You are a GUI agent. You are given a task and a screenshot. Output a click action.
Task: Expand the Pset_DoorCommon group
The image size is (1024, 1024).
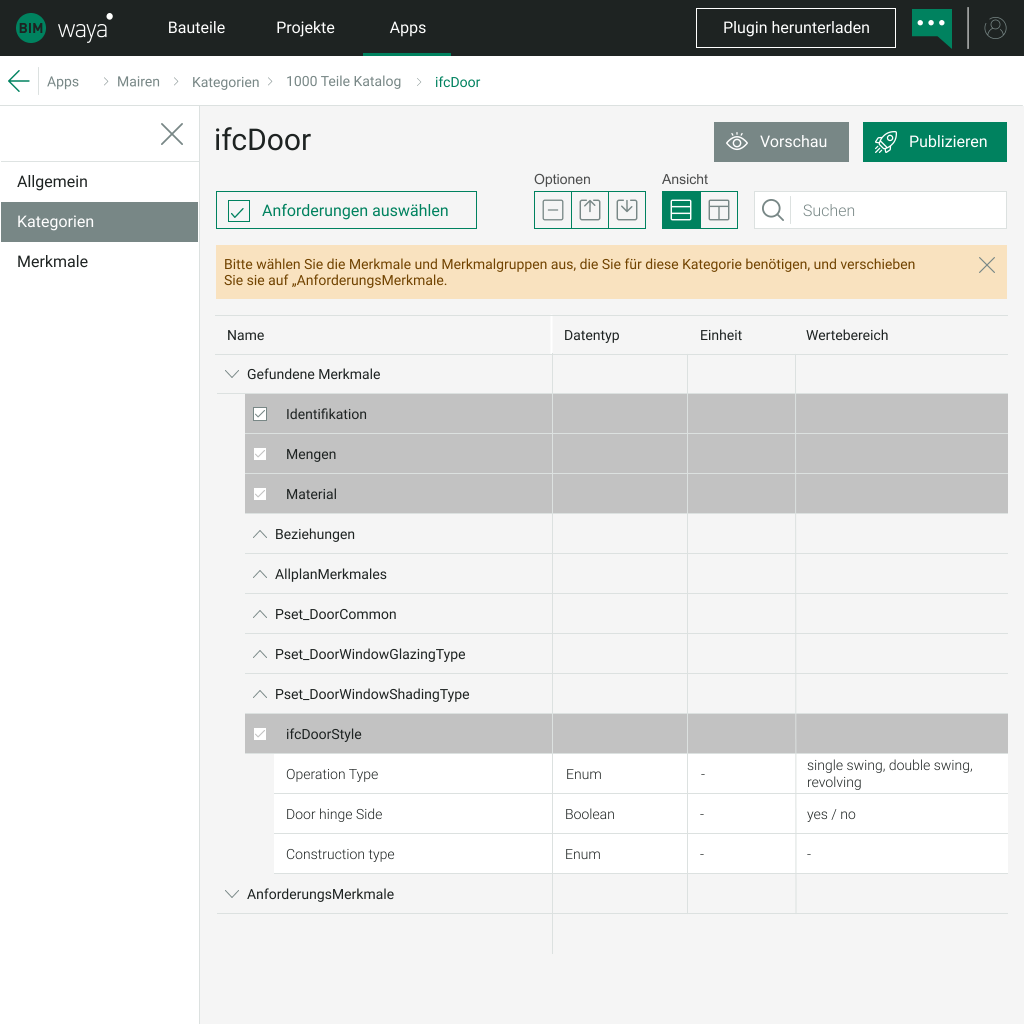click(260, 614)
